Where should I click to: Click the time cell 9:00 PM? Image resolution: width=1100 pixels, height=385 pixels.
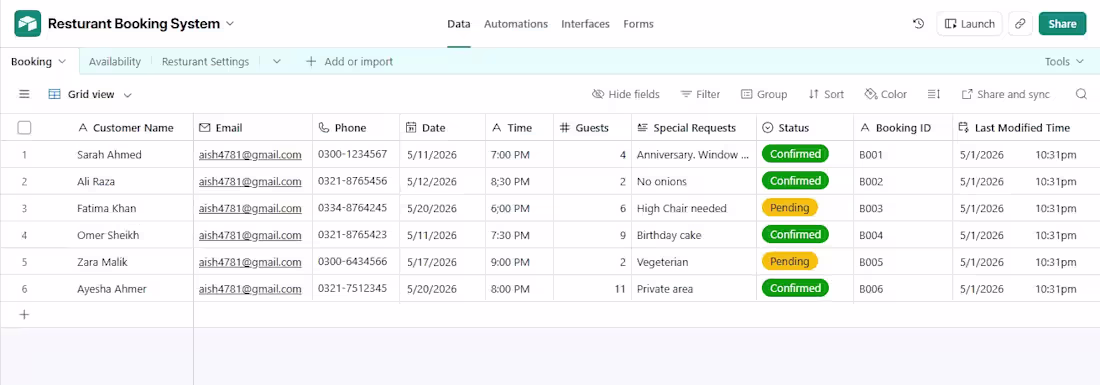pyautogui.click(x=520, y=262)
